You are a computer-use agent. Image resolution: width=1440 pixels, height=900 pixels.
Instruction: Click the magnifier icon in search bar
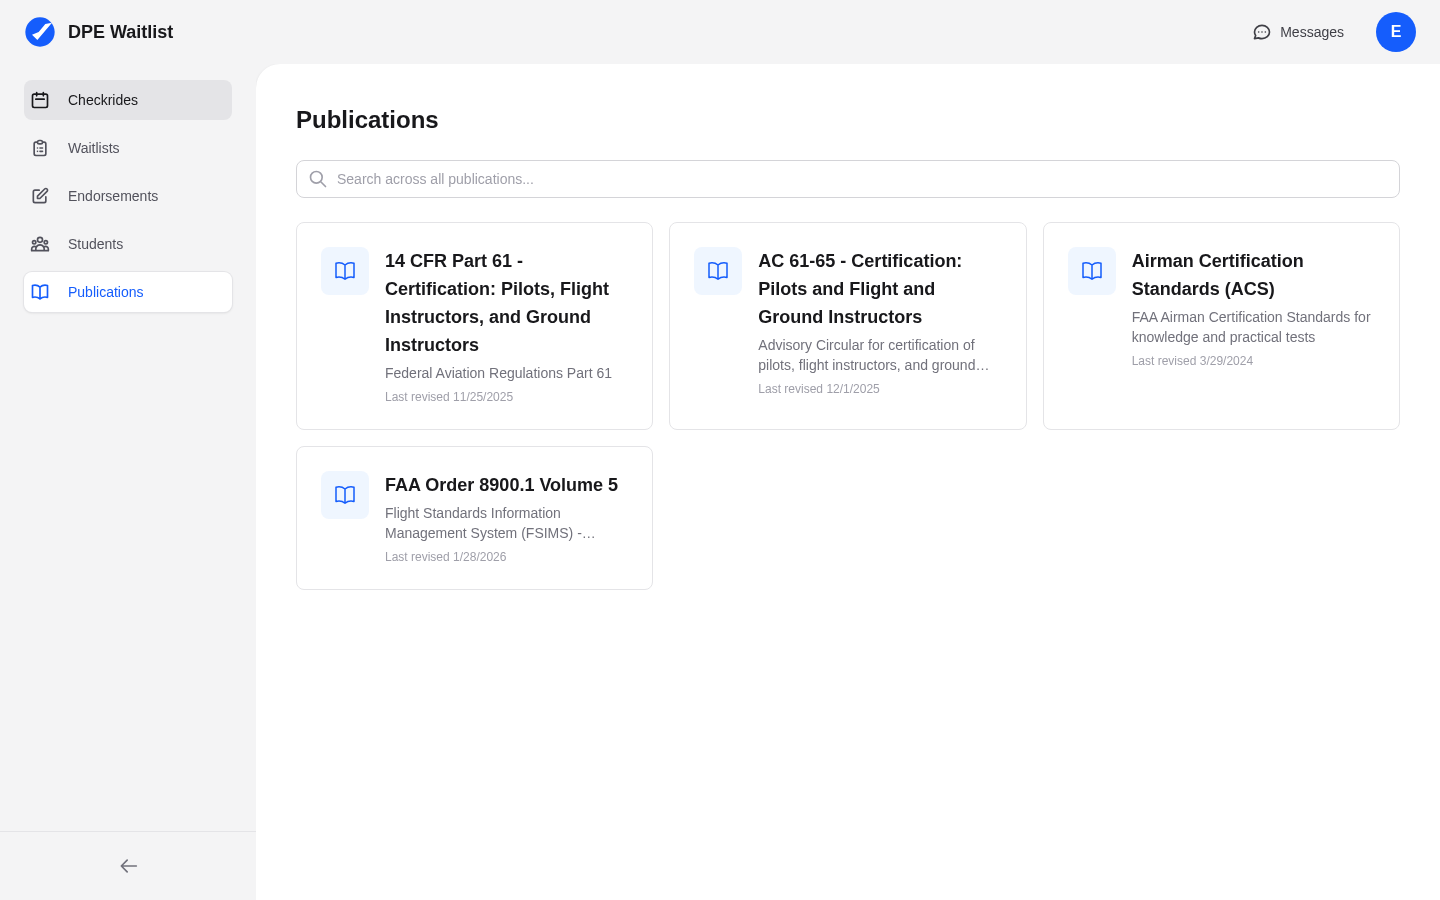coord(318,179)
